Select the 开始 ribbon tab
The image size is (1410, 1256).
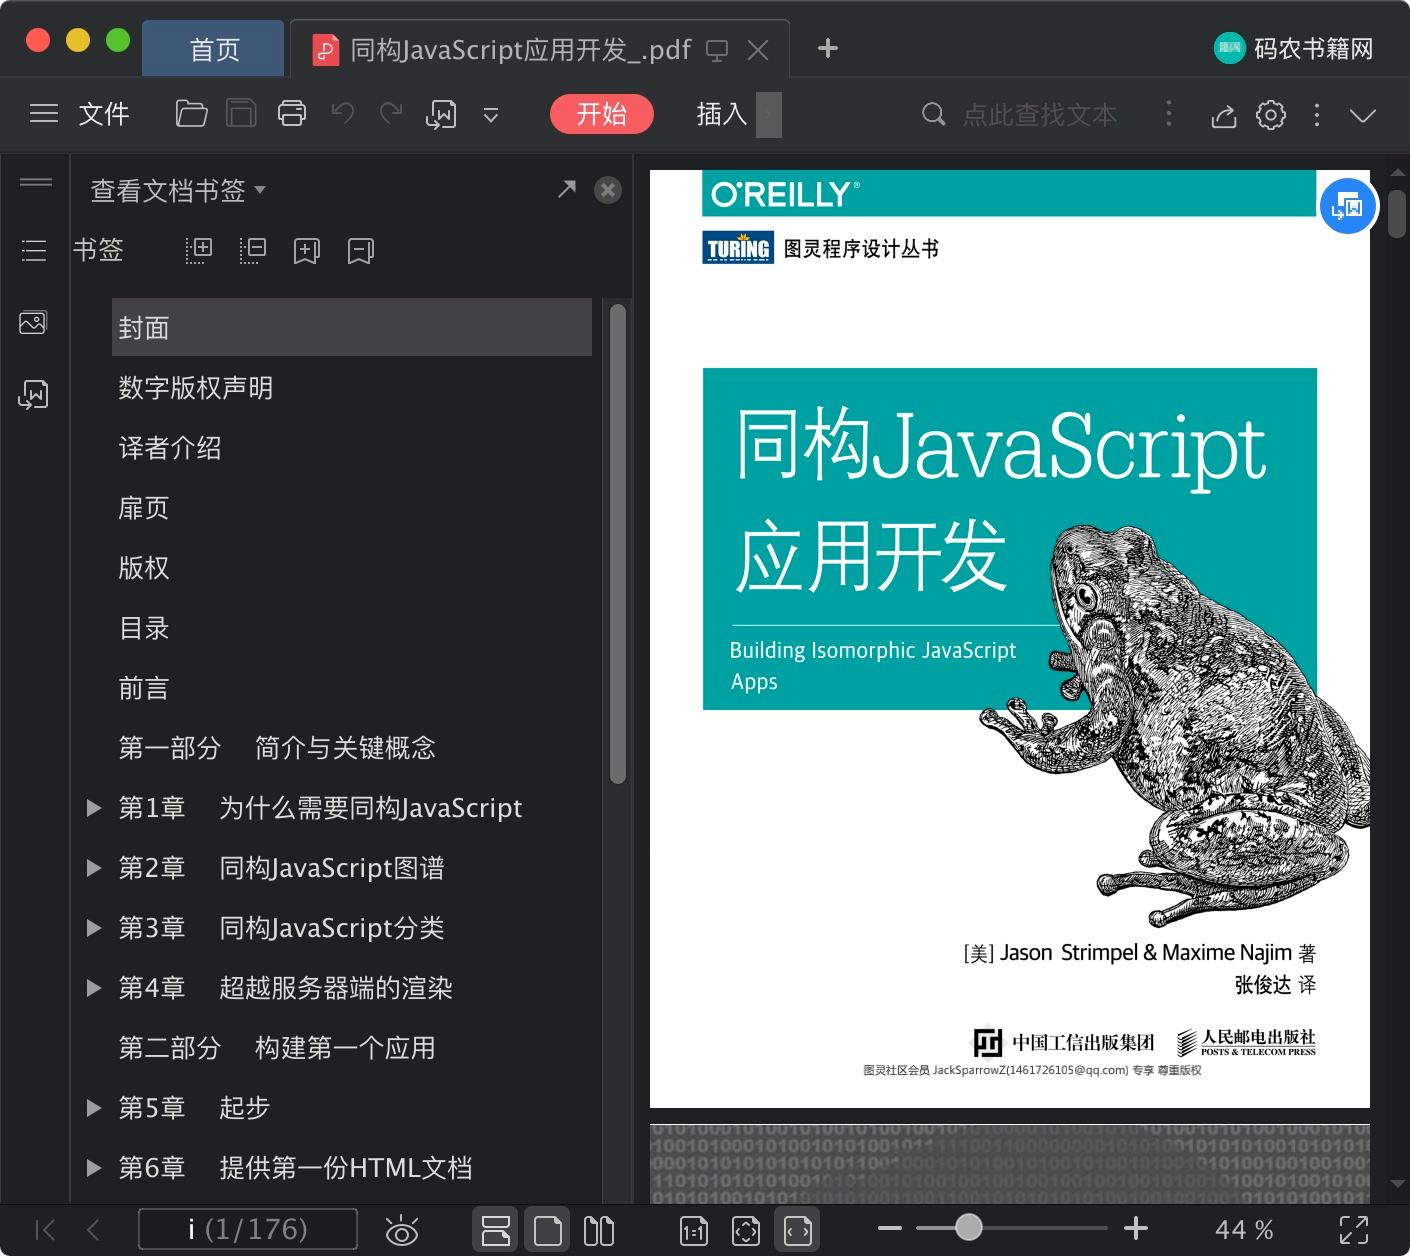pos(601,114)
